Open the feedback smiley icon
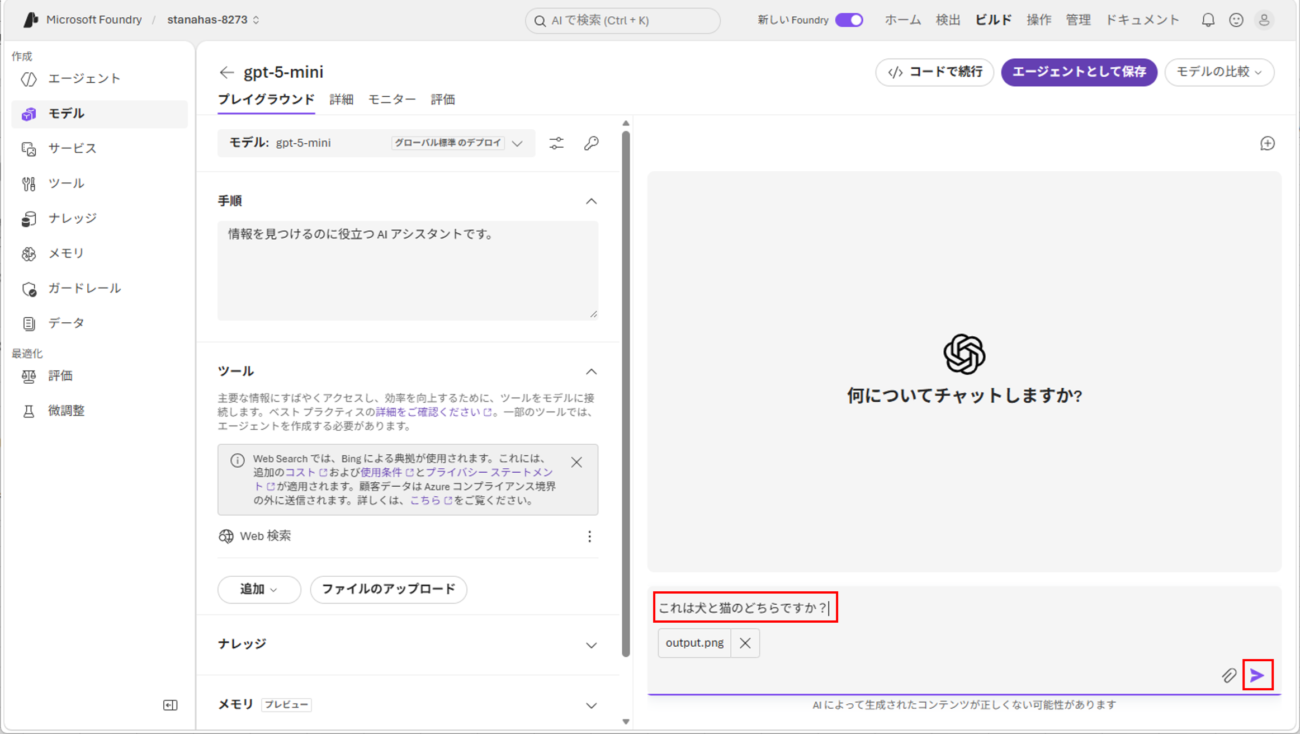Screen dimensions: 1300x734 1236,20
